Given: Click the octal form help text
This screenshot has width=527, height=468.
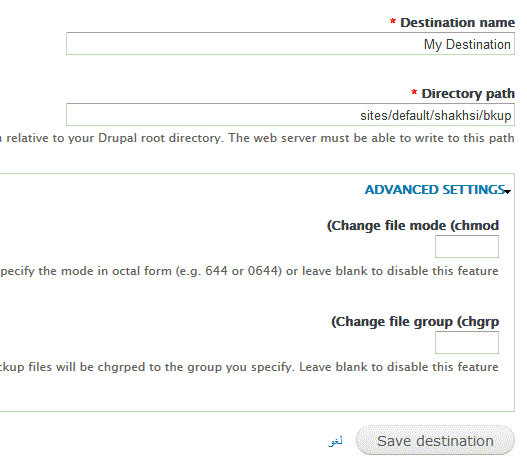Looking at the screenshot, I should [249, 271].
